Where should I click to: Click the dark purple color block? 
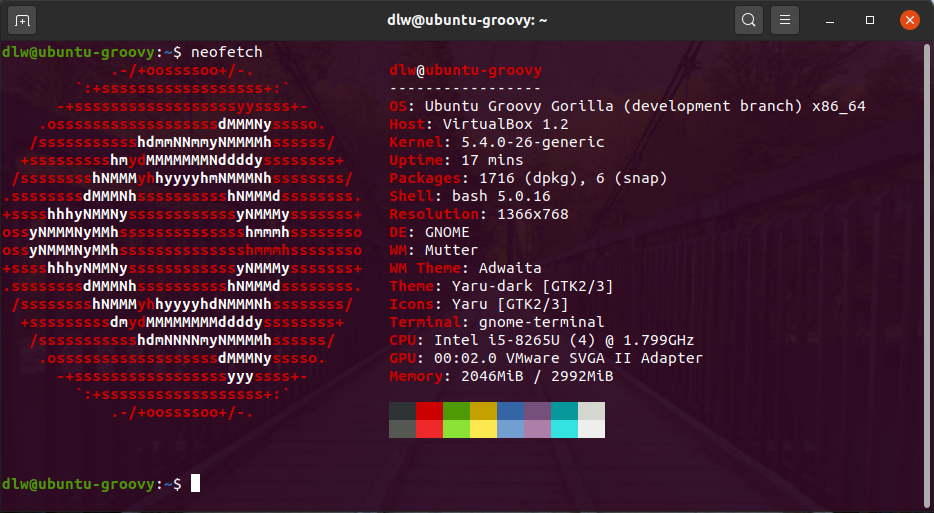pyautogui.click(x=537, y=411)
